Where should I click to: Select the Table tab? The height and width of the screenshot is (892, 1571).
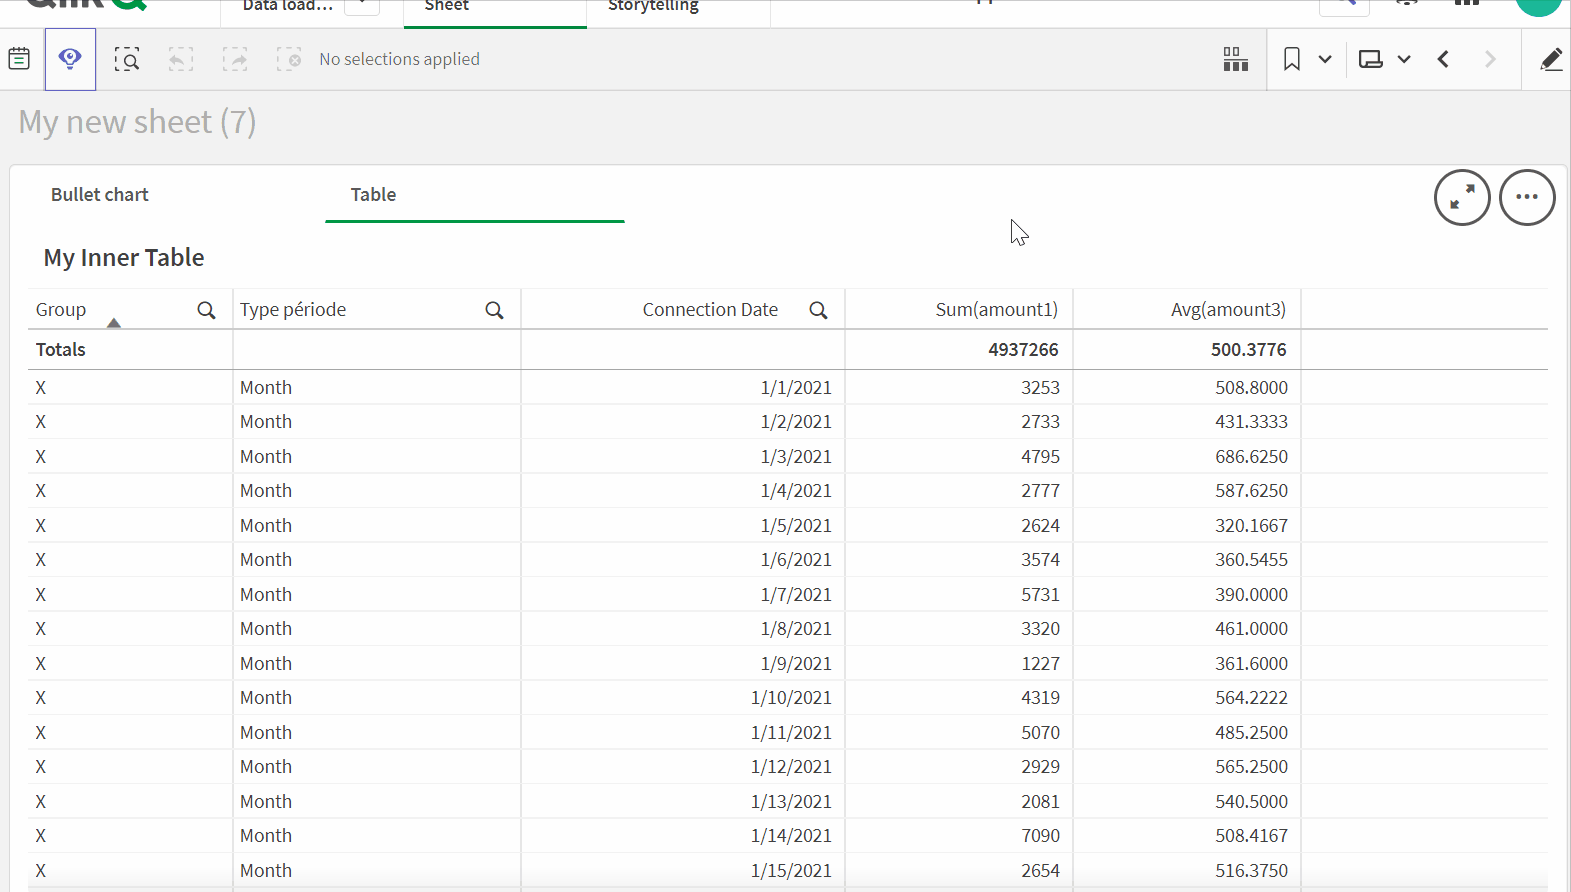(373, 195)
